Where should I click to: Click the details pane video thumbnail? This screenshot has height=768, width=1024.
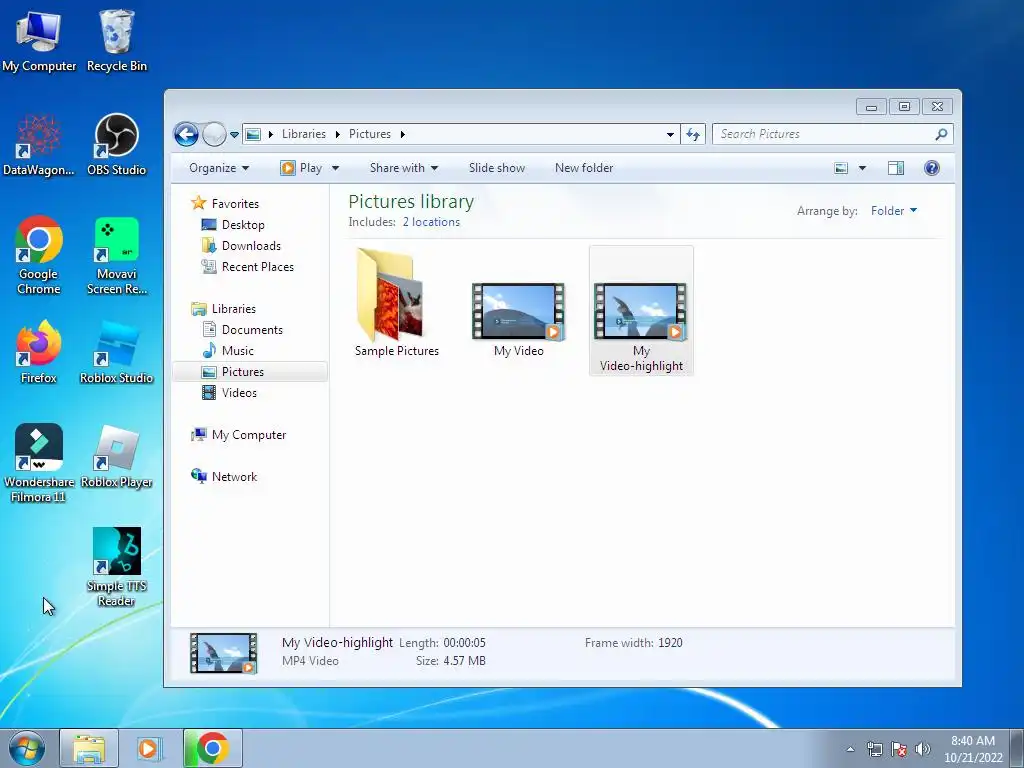(x=223, y=653)
